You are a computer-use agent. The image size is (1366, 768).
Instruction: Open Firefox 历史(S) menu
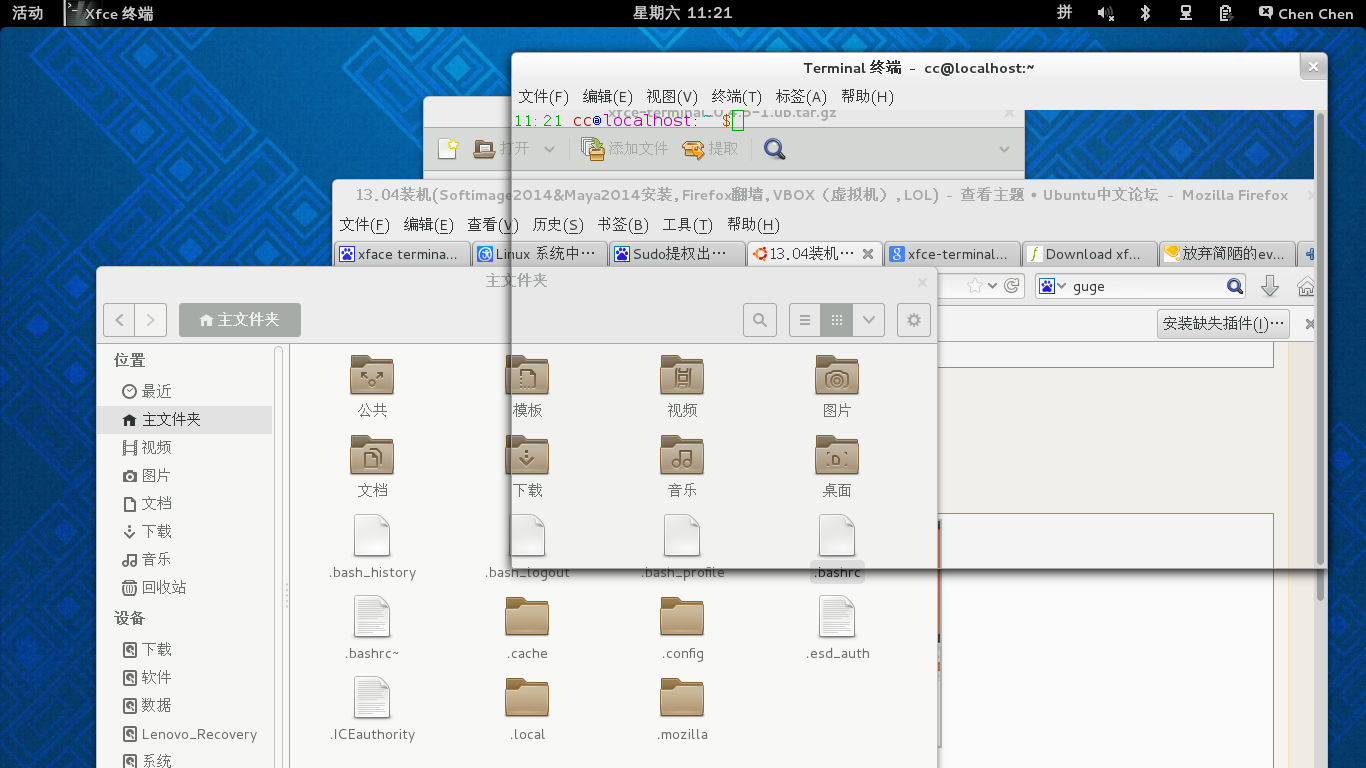point(557,224)
